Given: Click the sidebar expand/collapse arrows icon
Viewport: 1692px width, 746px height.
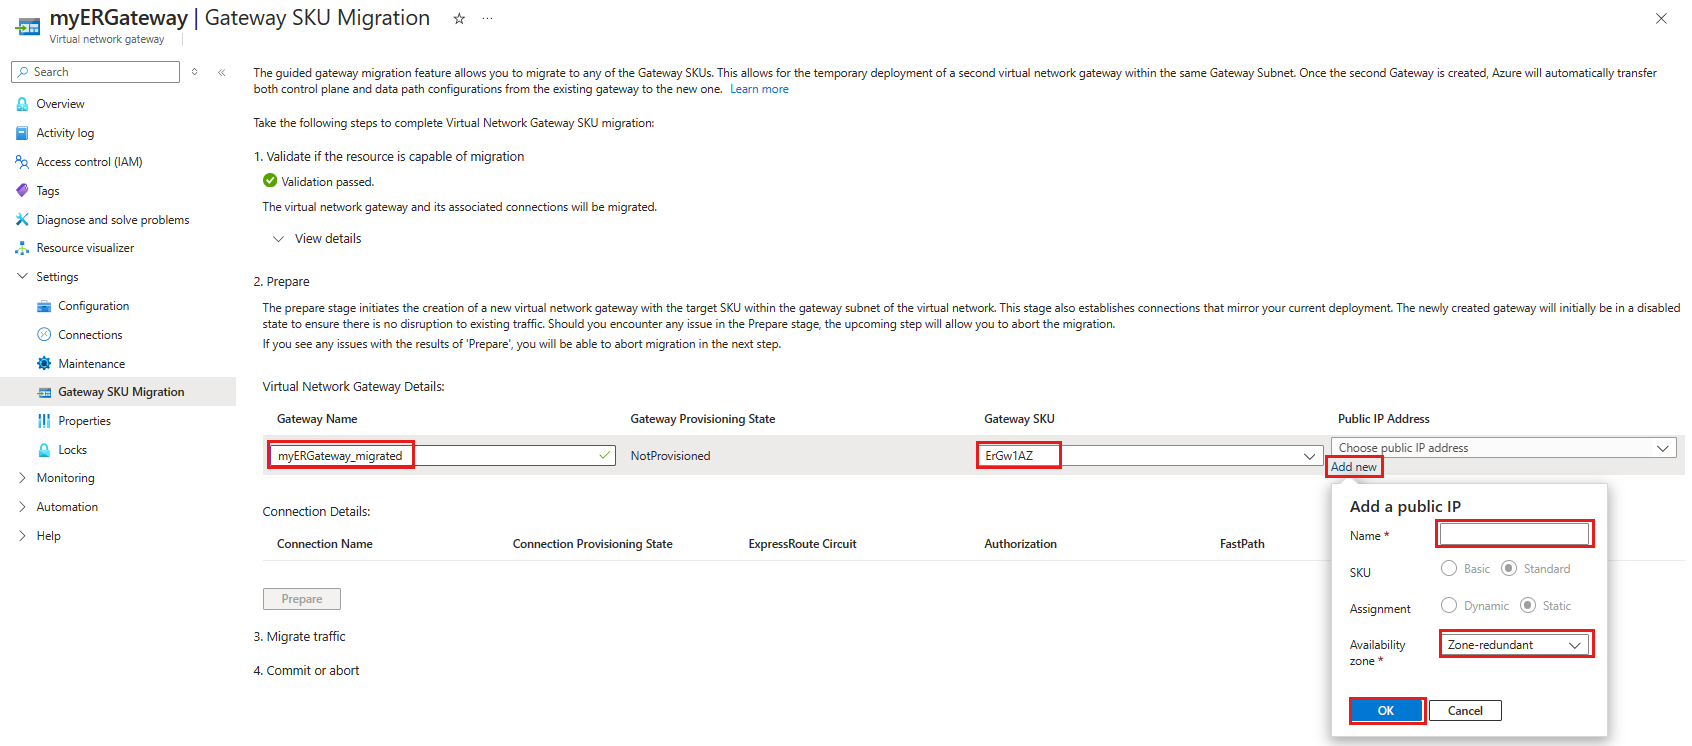Looking at the screenshot, I should click(195, 72).
